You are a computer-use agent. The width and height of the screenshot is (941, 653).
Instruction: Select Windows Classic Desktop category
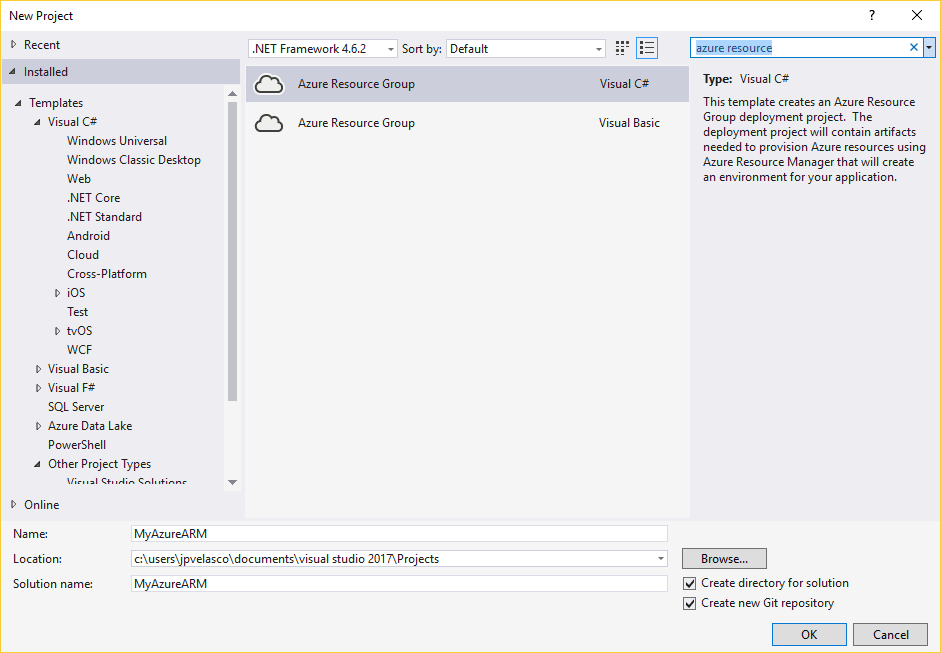click(x=134, y=160)
